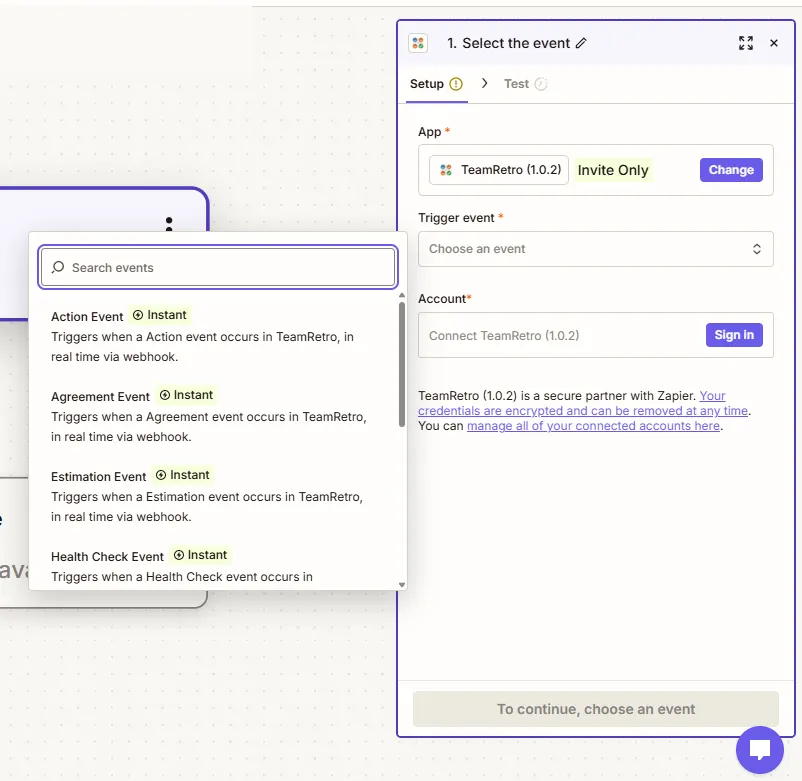Click the TeamRetro logo in app chip
The width and height of the screenshot is (802, 781).
[445, 170]
